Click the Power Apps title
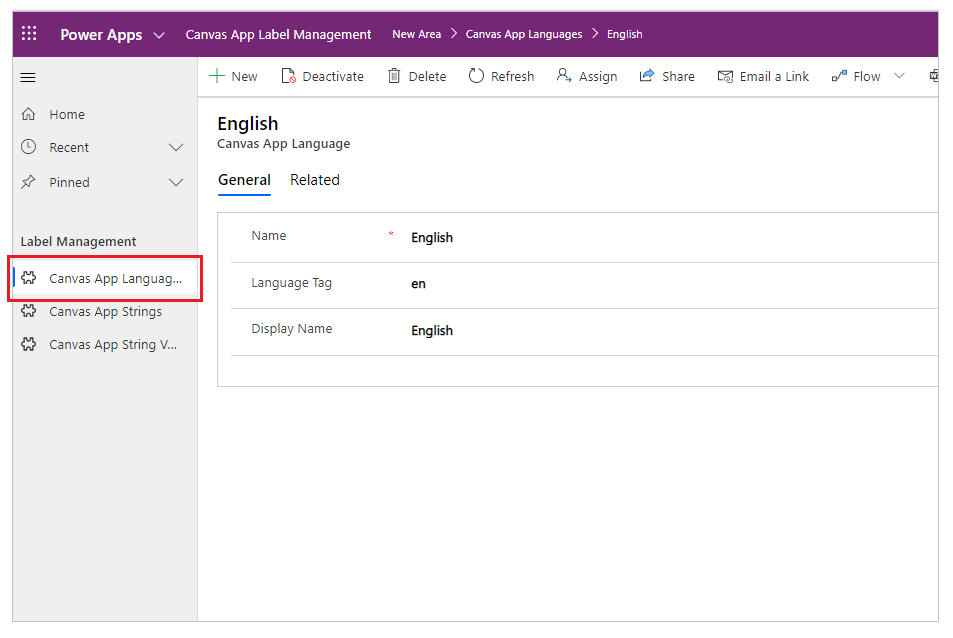Image resolution: width=953 pixels, height=638 pixels. (x=101, y=35)
